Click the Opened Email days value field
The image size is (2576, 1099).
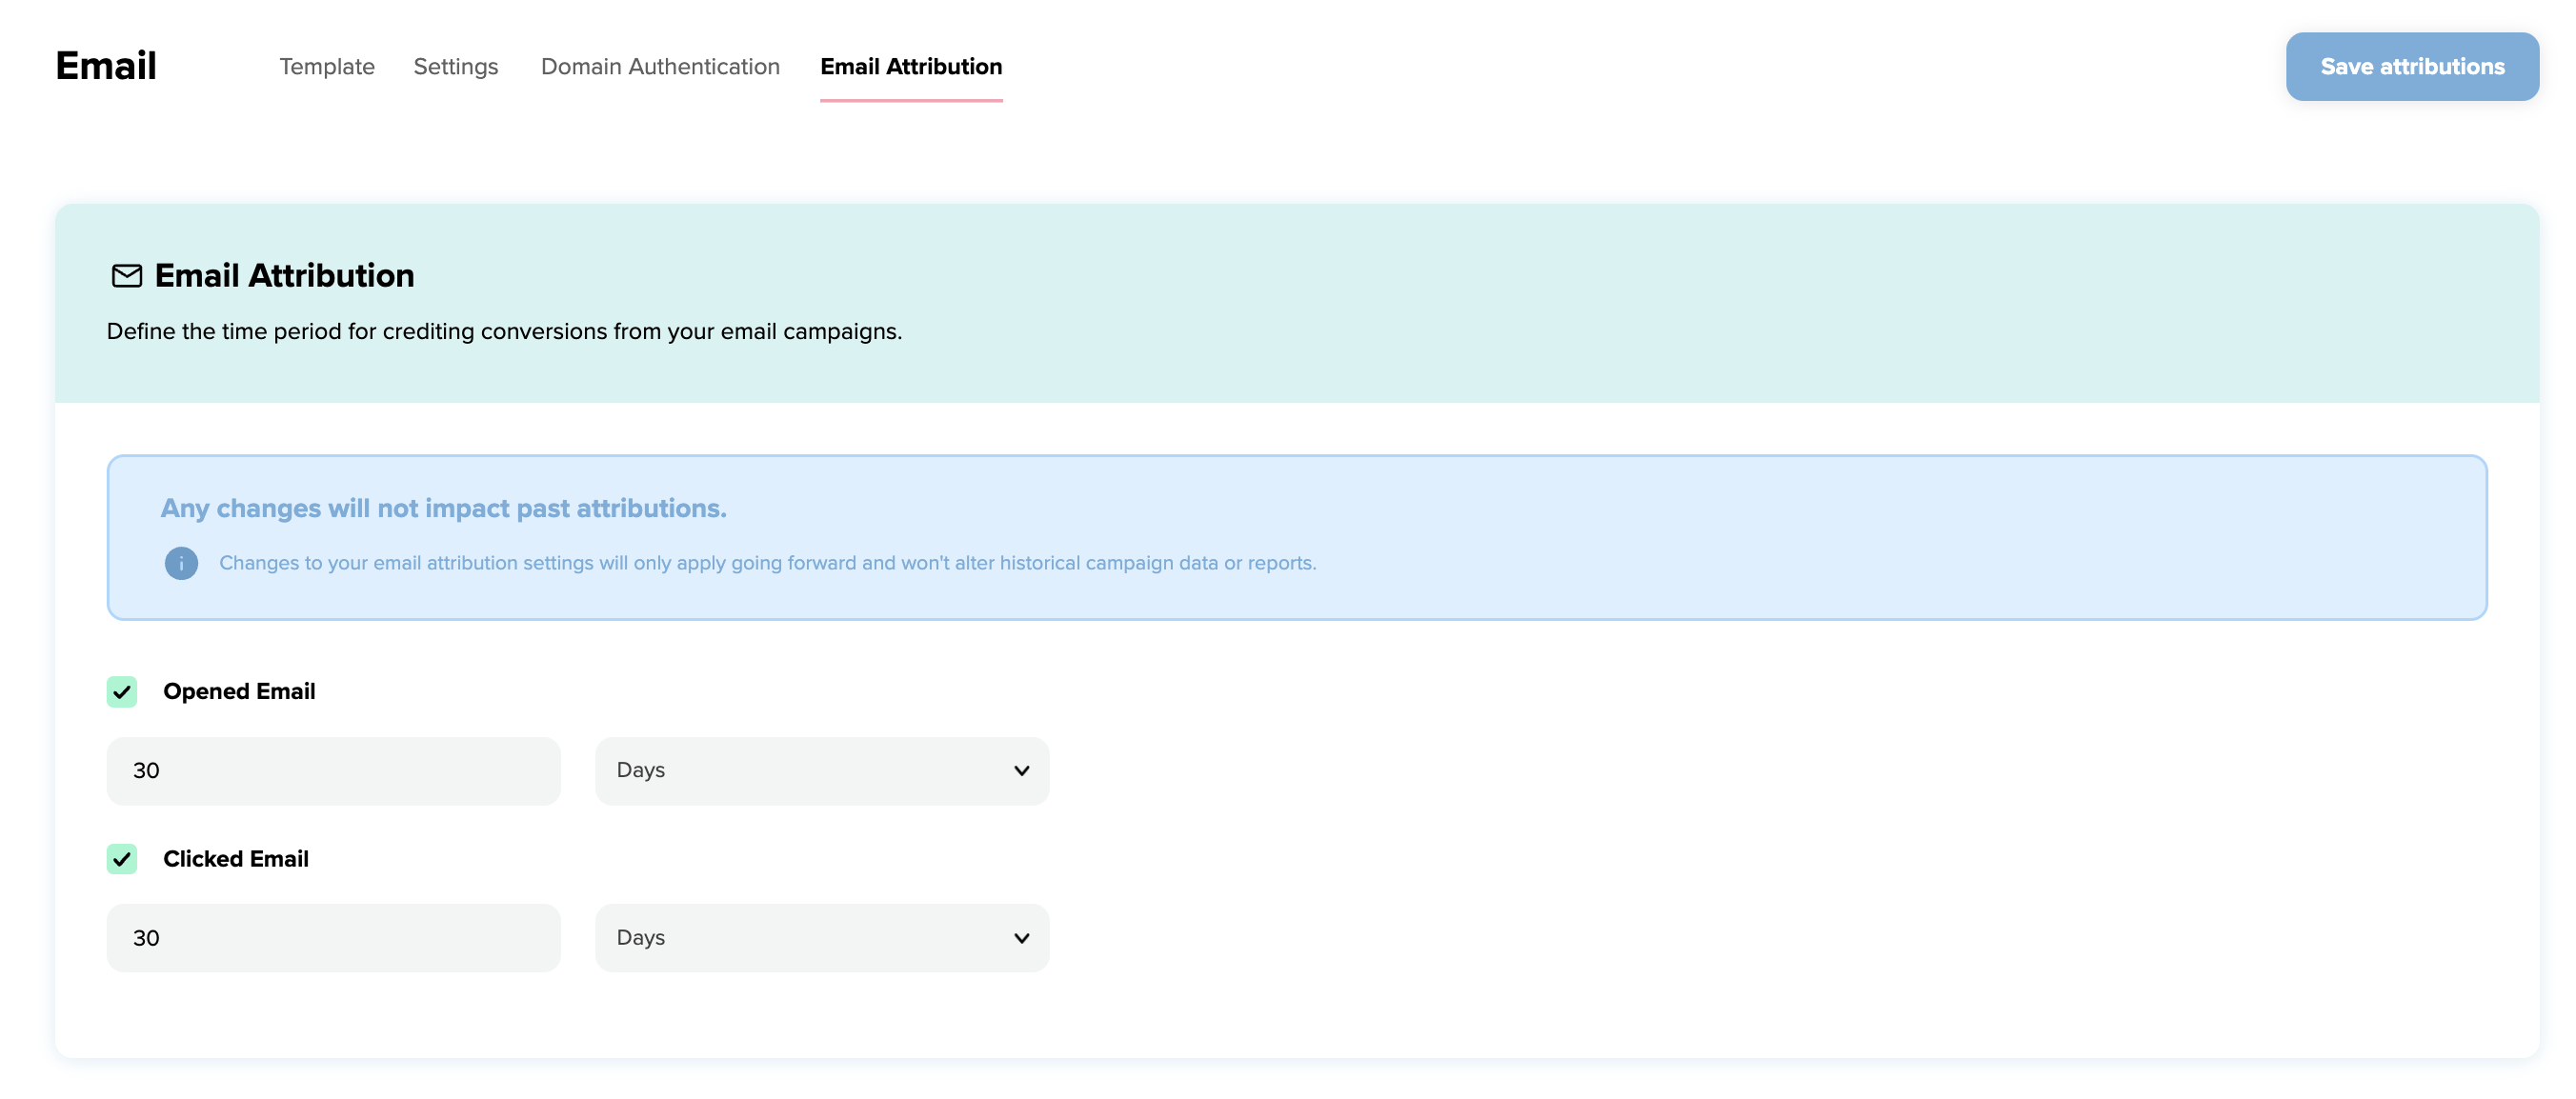333,770
